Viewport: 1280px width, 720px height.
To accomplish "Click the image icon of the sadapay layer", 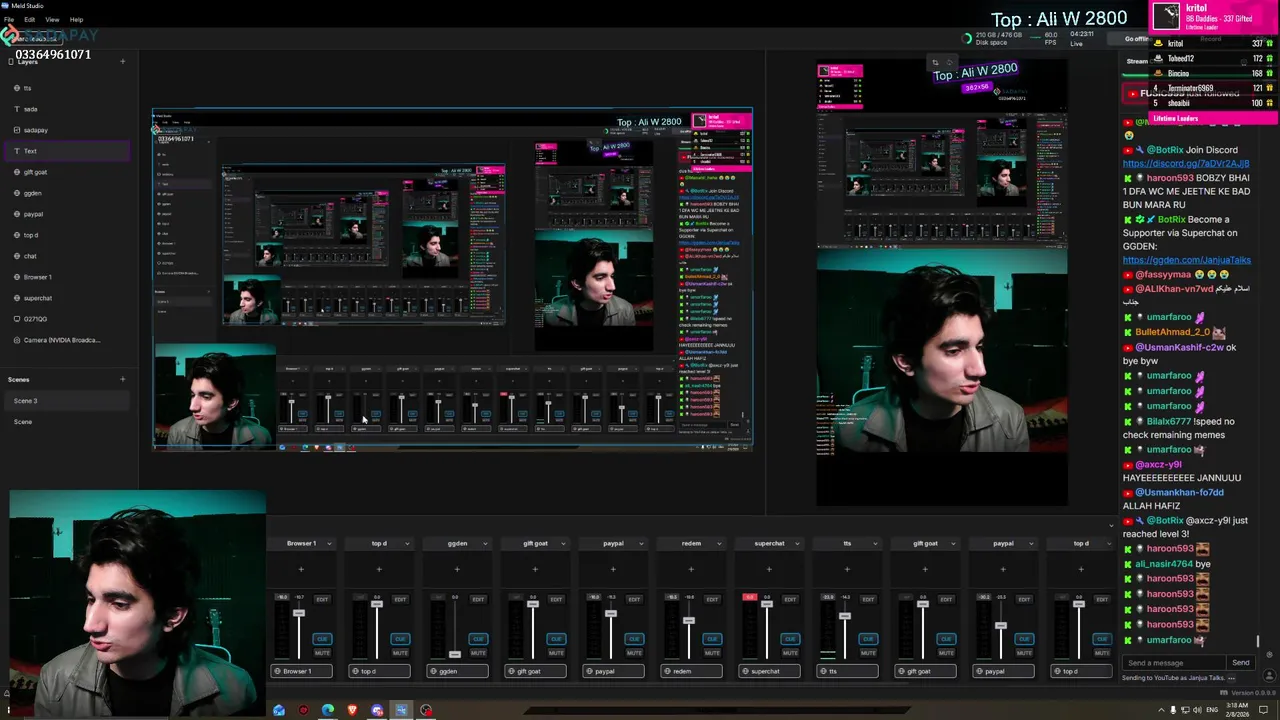I will coord(16,130).
